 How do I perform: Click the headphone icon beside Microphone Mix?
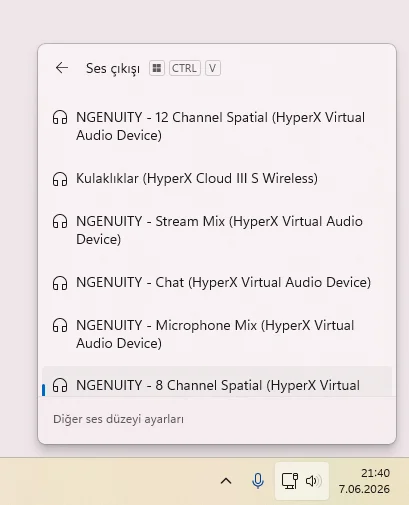(x=60, y=325)
